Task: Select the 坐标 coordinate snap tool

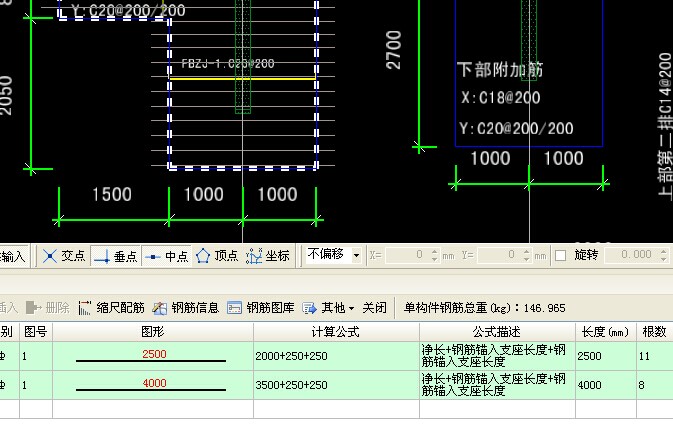Action: pos(268,256)
